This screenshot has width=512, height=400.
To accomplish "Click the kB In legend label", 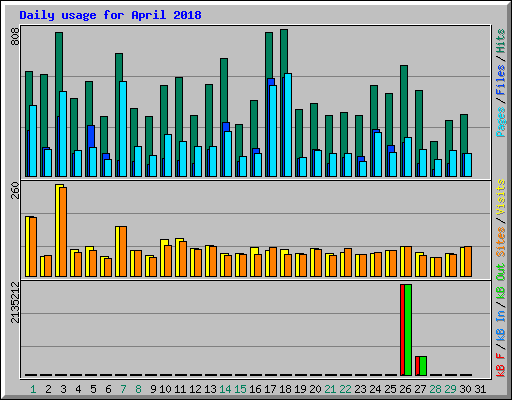I will [501, 325].
